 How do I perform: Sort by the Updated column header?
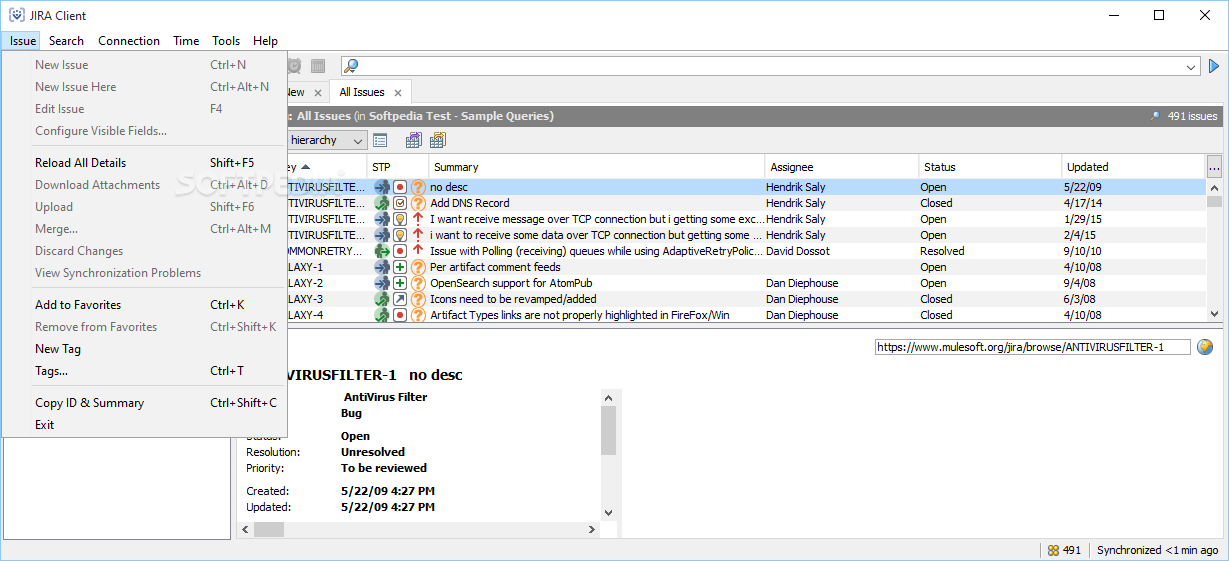tap(1134, 167)
